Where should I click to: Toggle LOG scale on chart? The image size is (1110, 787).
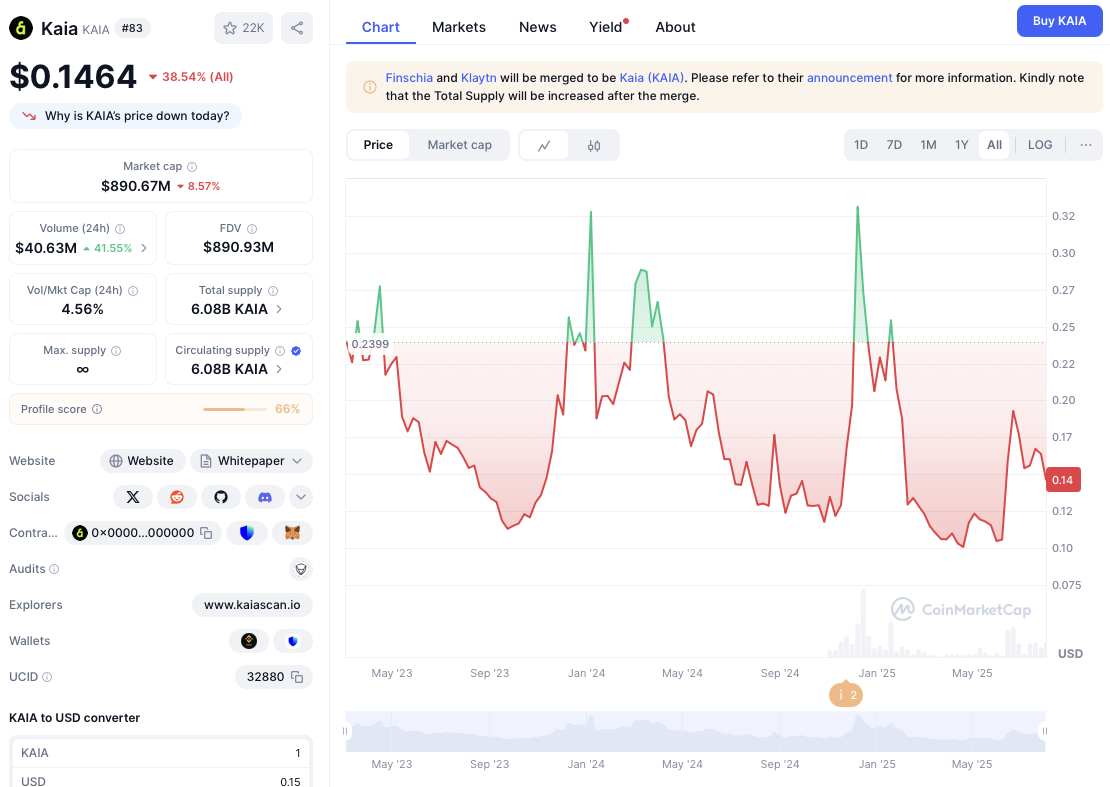pos(1040,145)
